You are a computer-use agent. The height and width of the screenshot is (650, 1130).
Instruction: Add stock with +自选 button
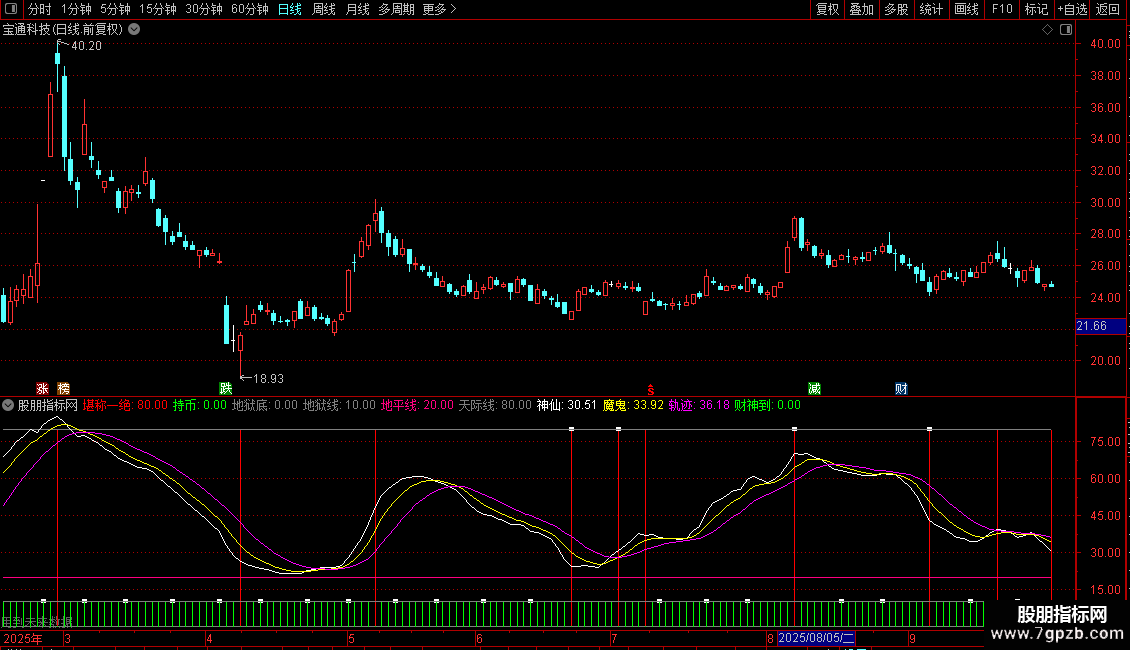coord(1072,9)
